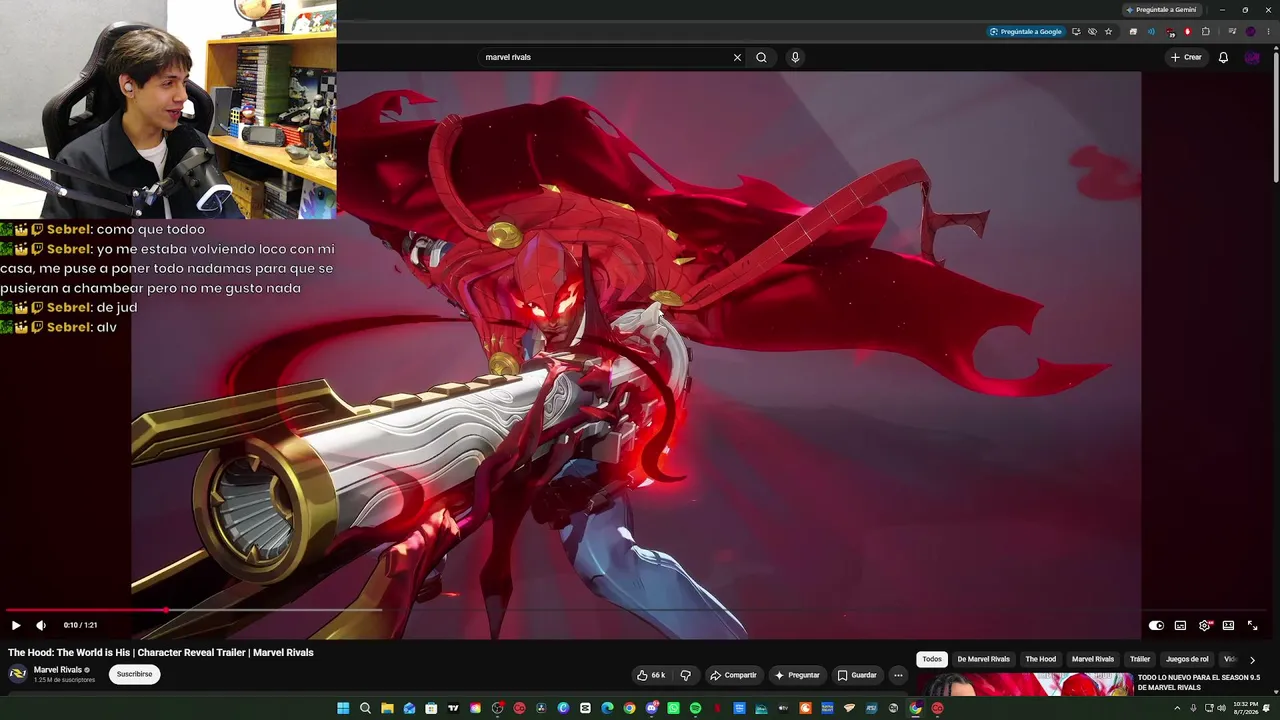Open 'TODO LO NUEVO PARA EL SEASON 9.5' video title
Screen dimensions: 1280x720
tap(1199, 682)
